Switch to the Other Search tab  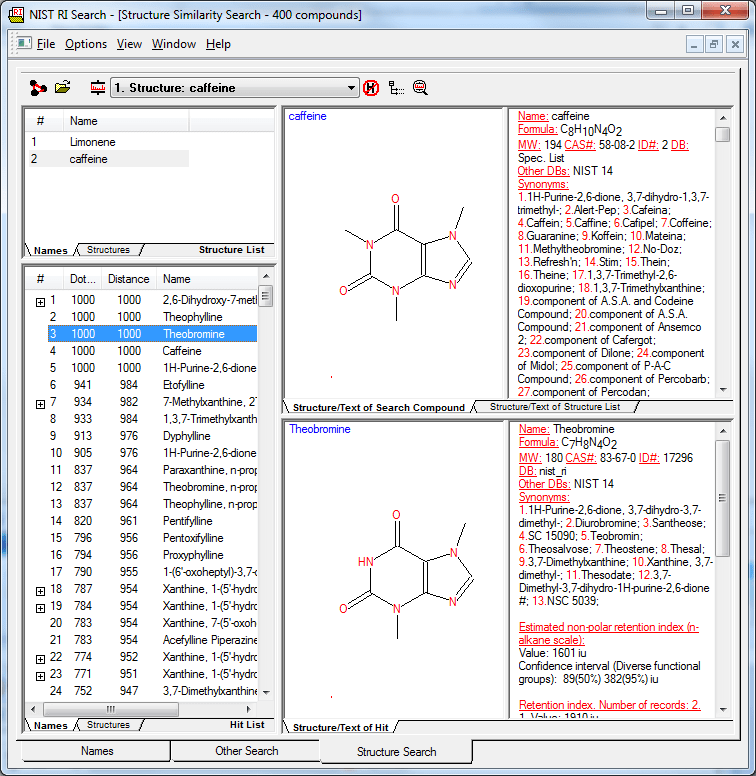pyautogui.click(x=246, y=751)
